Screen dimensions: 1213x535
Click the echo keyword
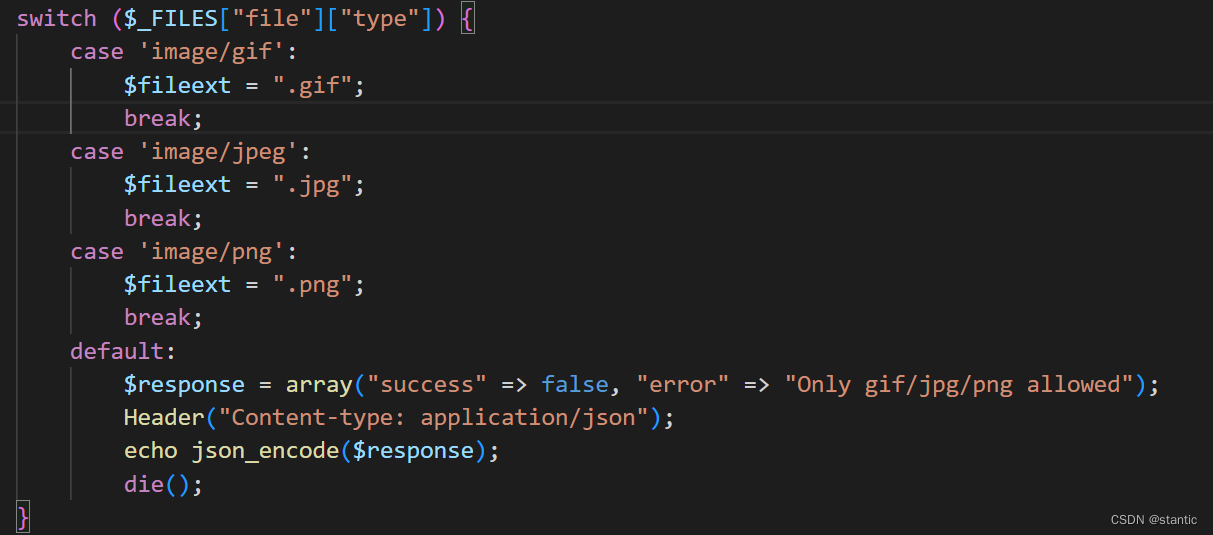151,451
